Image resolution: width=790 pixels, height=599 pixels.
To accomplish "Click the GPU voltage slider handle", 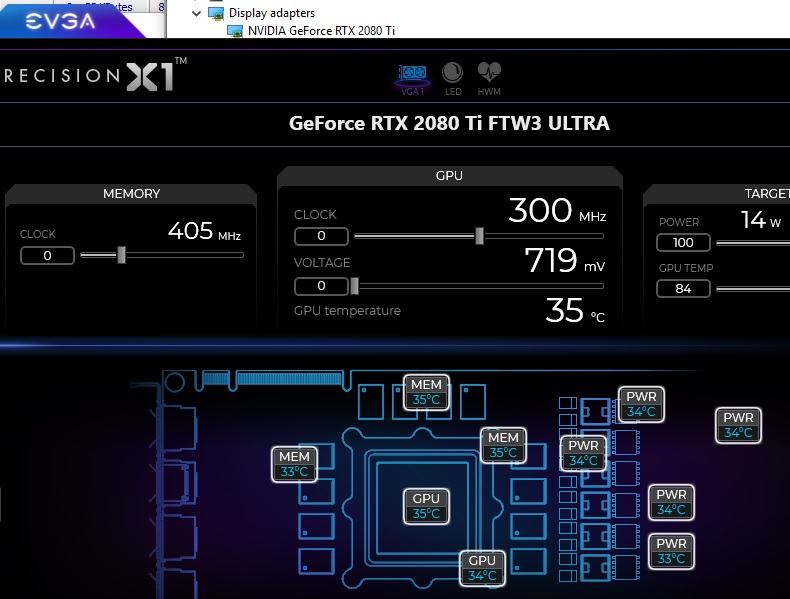I will coord(355,286).
